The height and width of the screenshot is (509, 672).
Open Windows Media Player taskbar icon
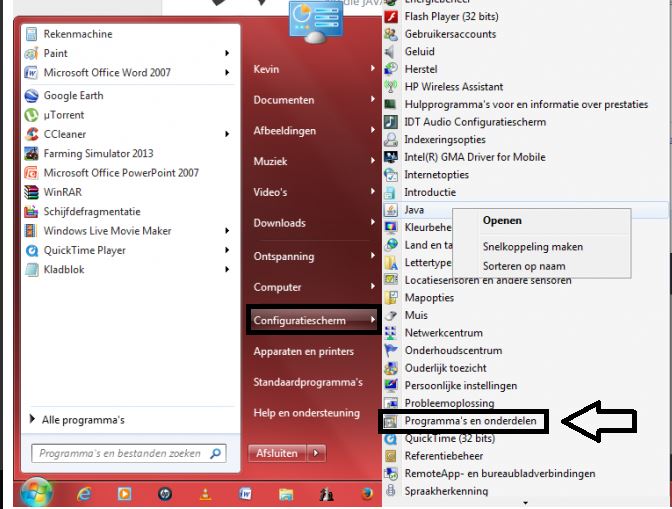click(124, 494)
